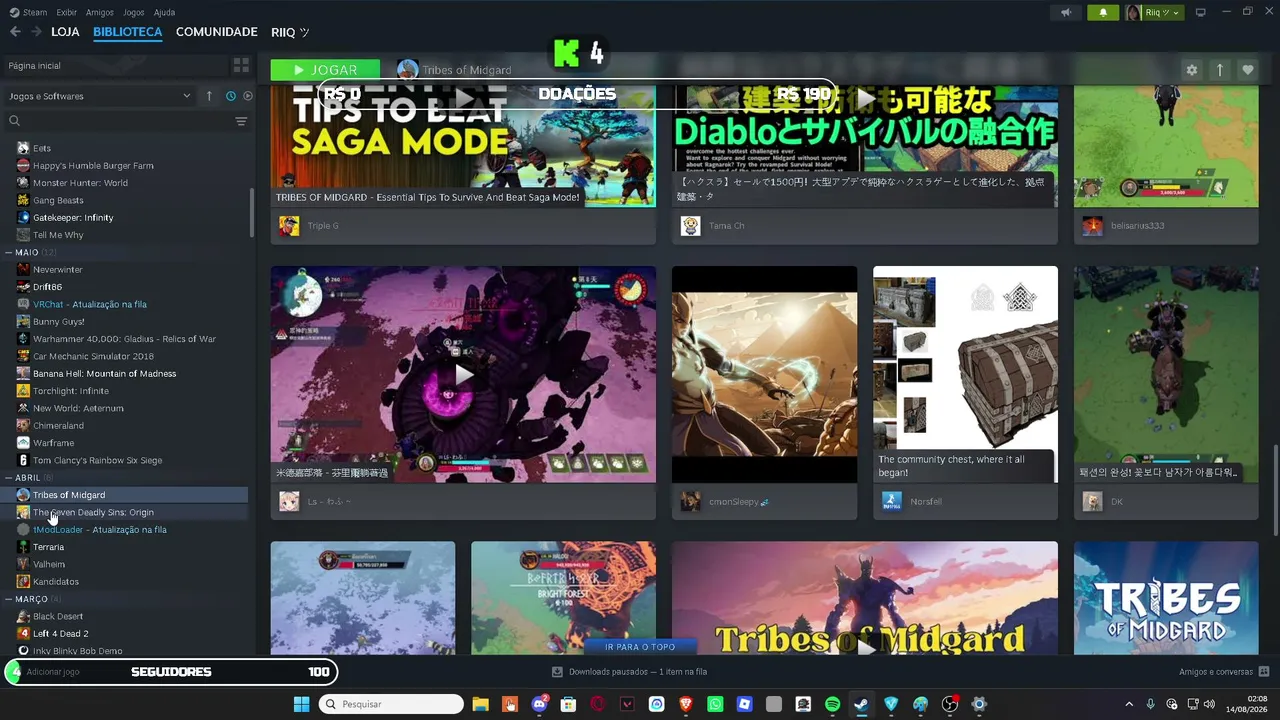
Task: Click IR PARA O TOPO button
Action: click(640, 647)
